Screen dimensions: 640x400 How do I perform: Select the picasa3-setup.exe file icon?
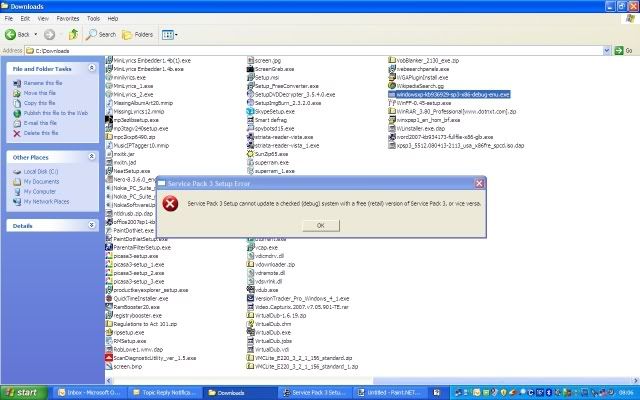(x=109, y=256)
